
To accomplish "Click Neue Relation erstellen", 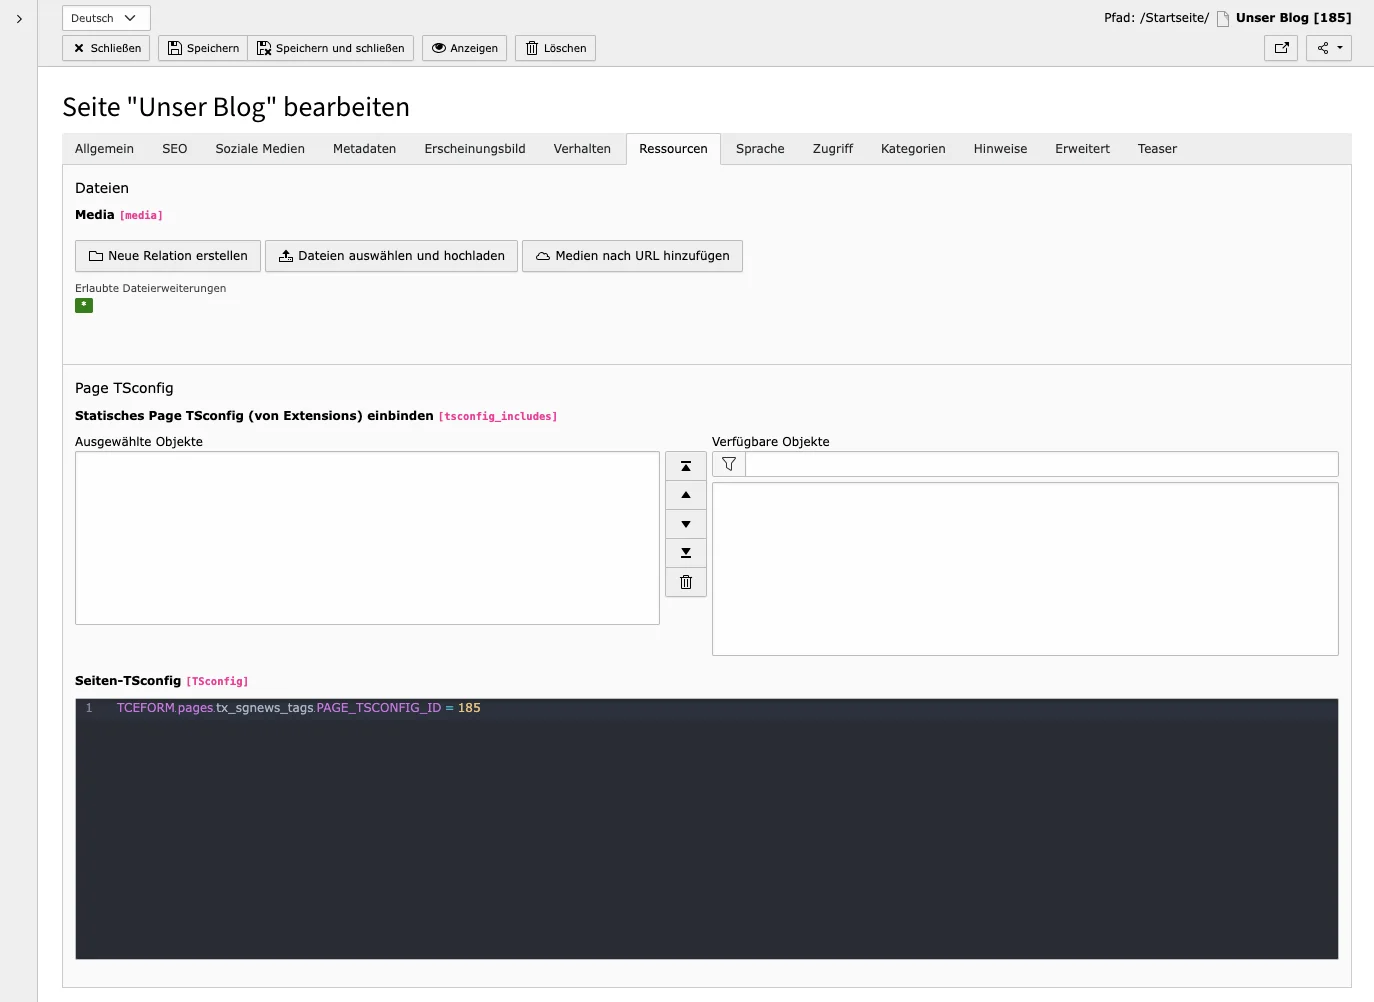I will pyautogui.click(x=167, y=256).
